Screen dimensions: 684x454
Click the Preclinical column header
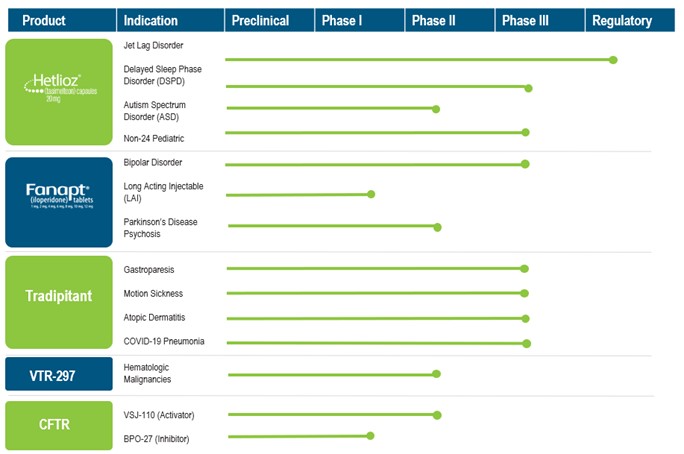pos(260,20)
